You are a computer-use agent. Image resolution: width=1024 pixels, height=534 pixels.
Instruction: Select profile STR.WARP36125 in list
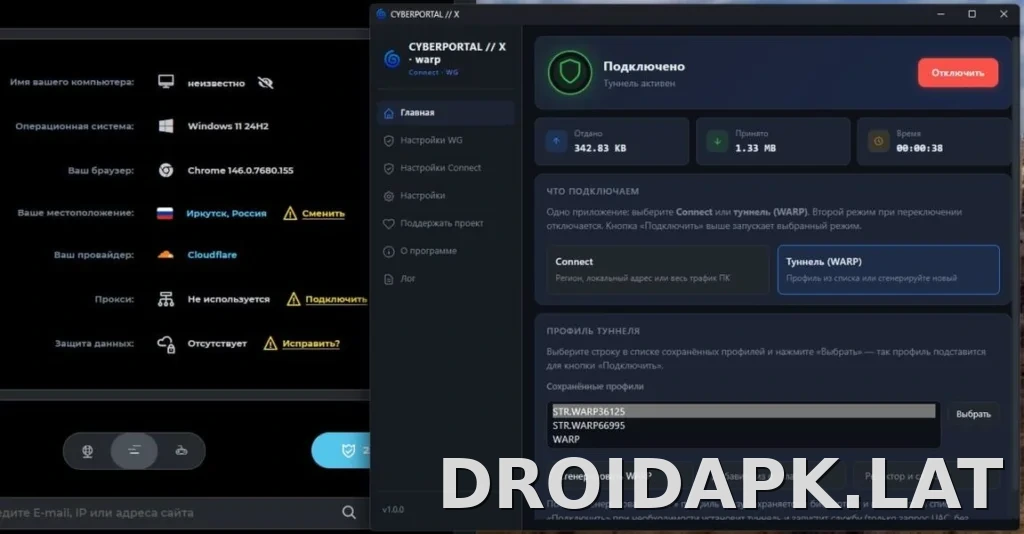[x=743, y=411]
